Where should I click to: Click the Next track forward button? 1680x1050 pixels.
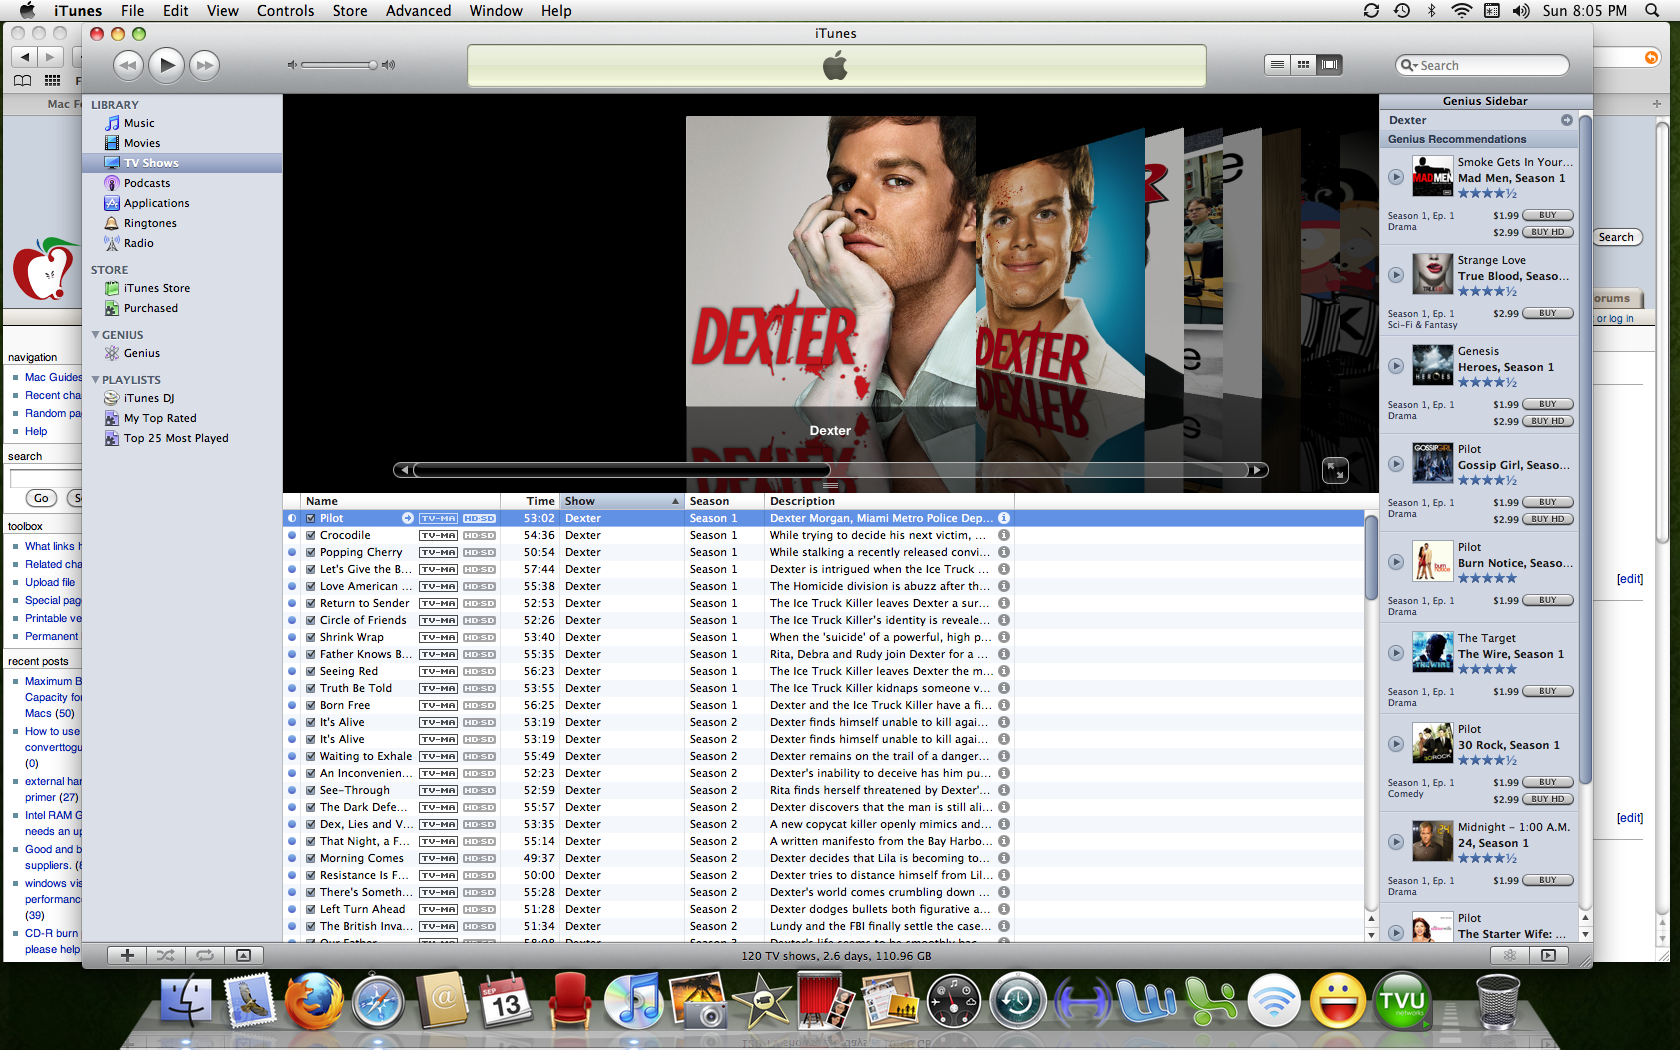(204, 65)
